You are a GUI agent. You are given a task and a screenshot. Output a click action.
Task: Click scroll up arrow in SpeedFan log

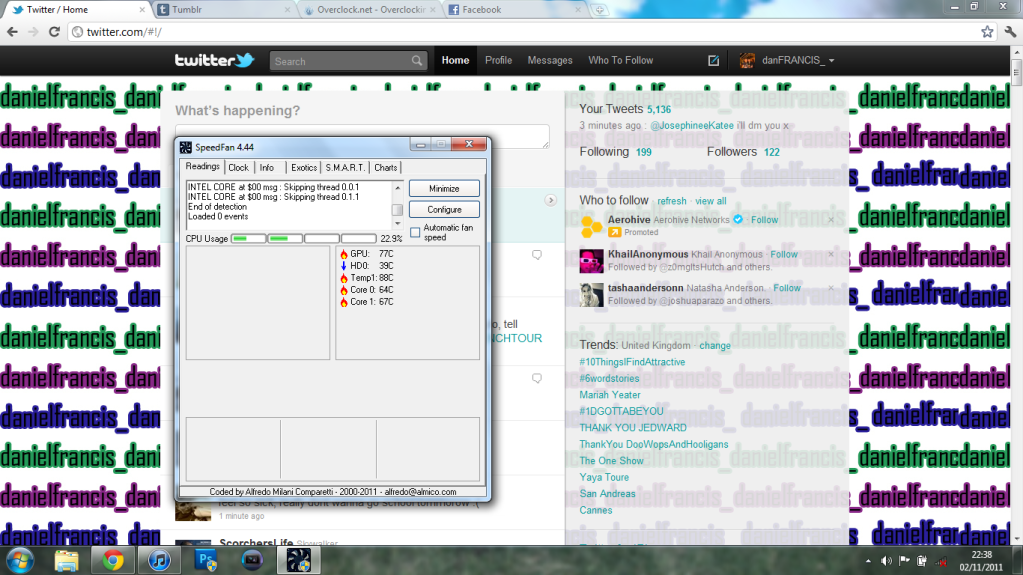(397, 187)
